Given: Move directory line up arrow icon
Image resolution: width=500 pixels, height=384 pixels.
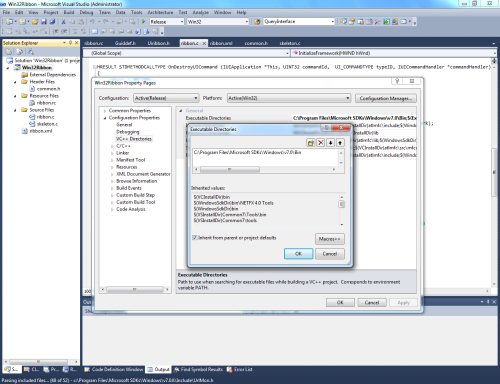Looking at the screenshot, I should pyautogui.click(x=340, y=143).
